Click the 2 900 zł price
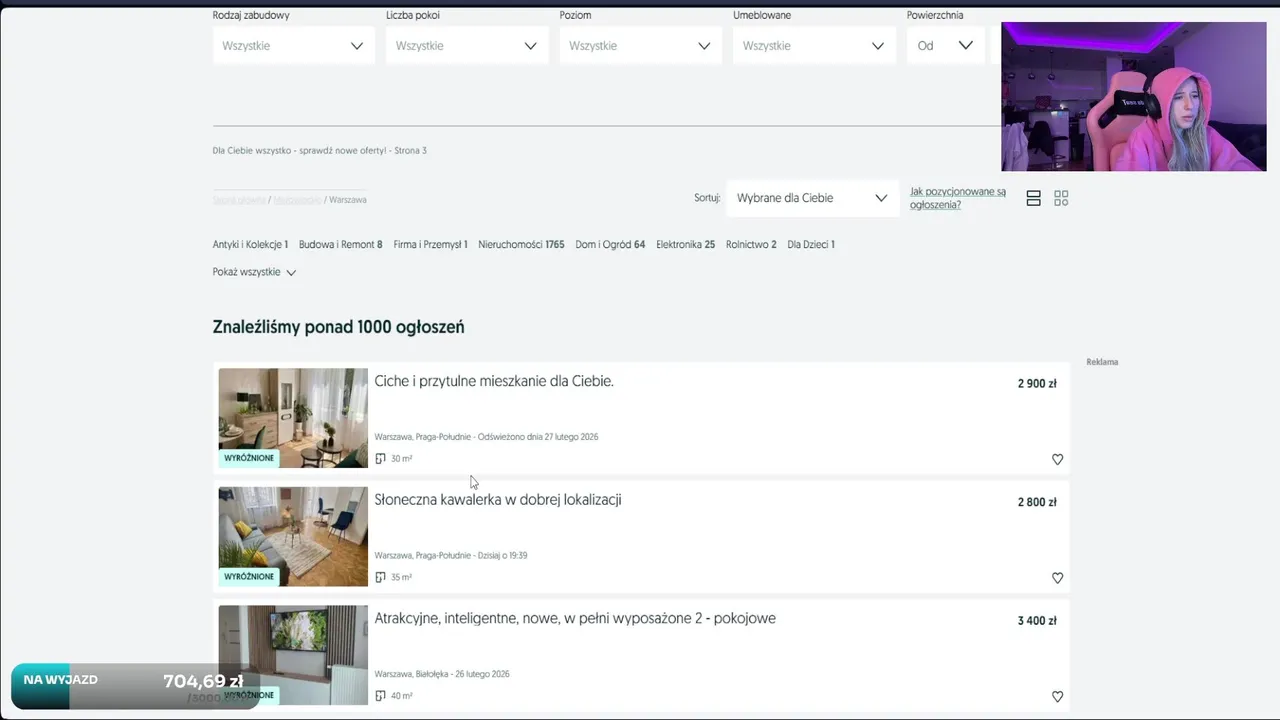Image resolution: width=1280 pixels, height=720 pixels. pos(1037,384)
